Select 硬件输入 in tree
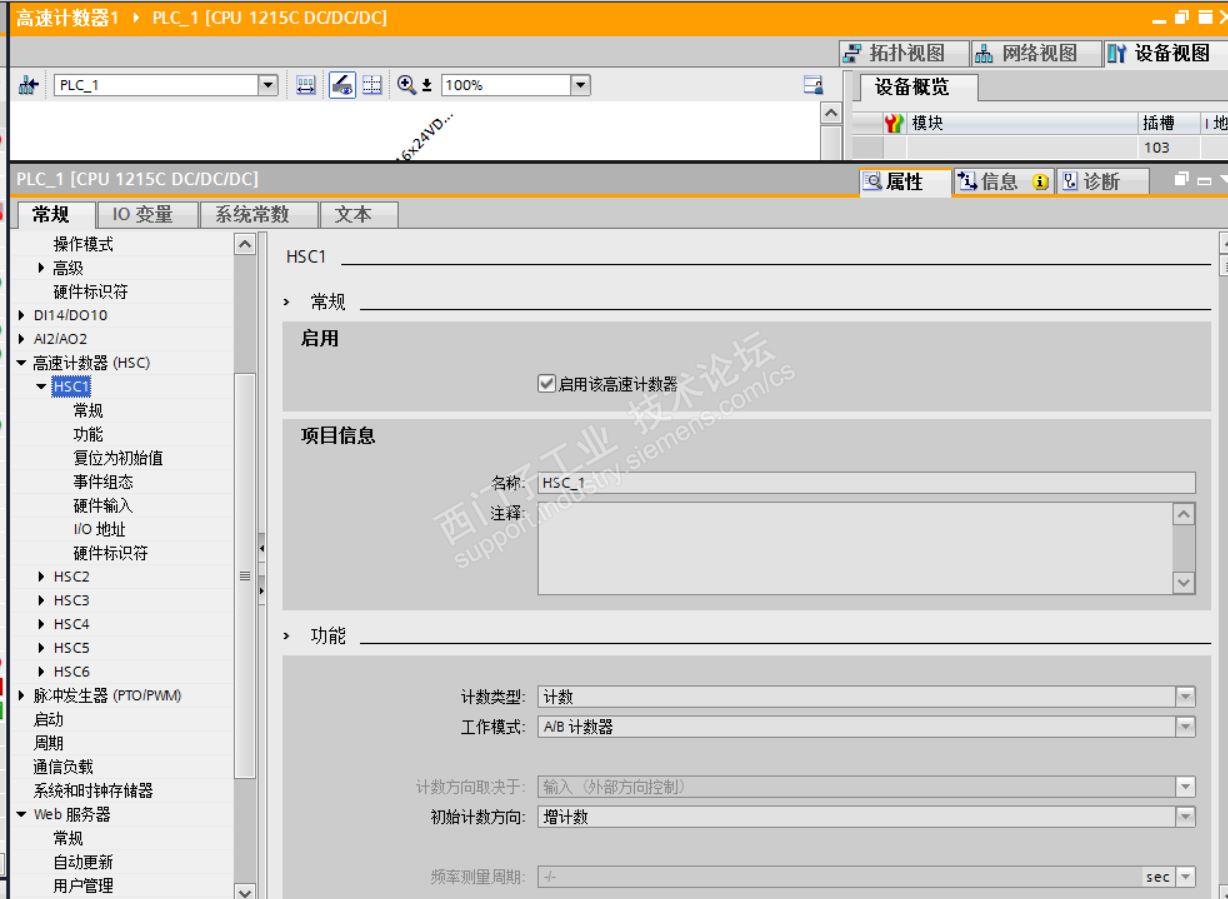Image resolution: width=1228 pixels, height=899 pixels. click(103, 506)
